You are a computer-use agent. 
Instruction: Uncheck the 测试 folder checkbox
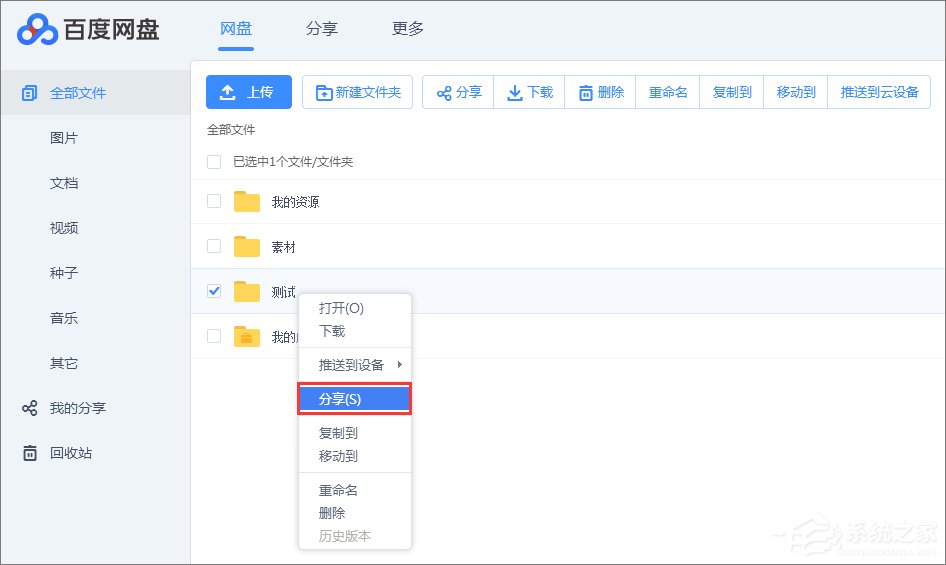click(214, 291)
